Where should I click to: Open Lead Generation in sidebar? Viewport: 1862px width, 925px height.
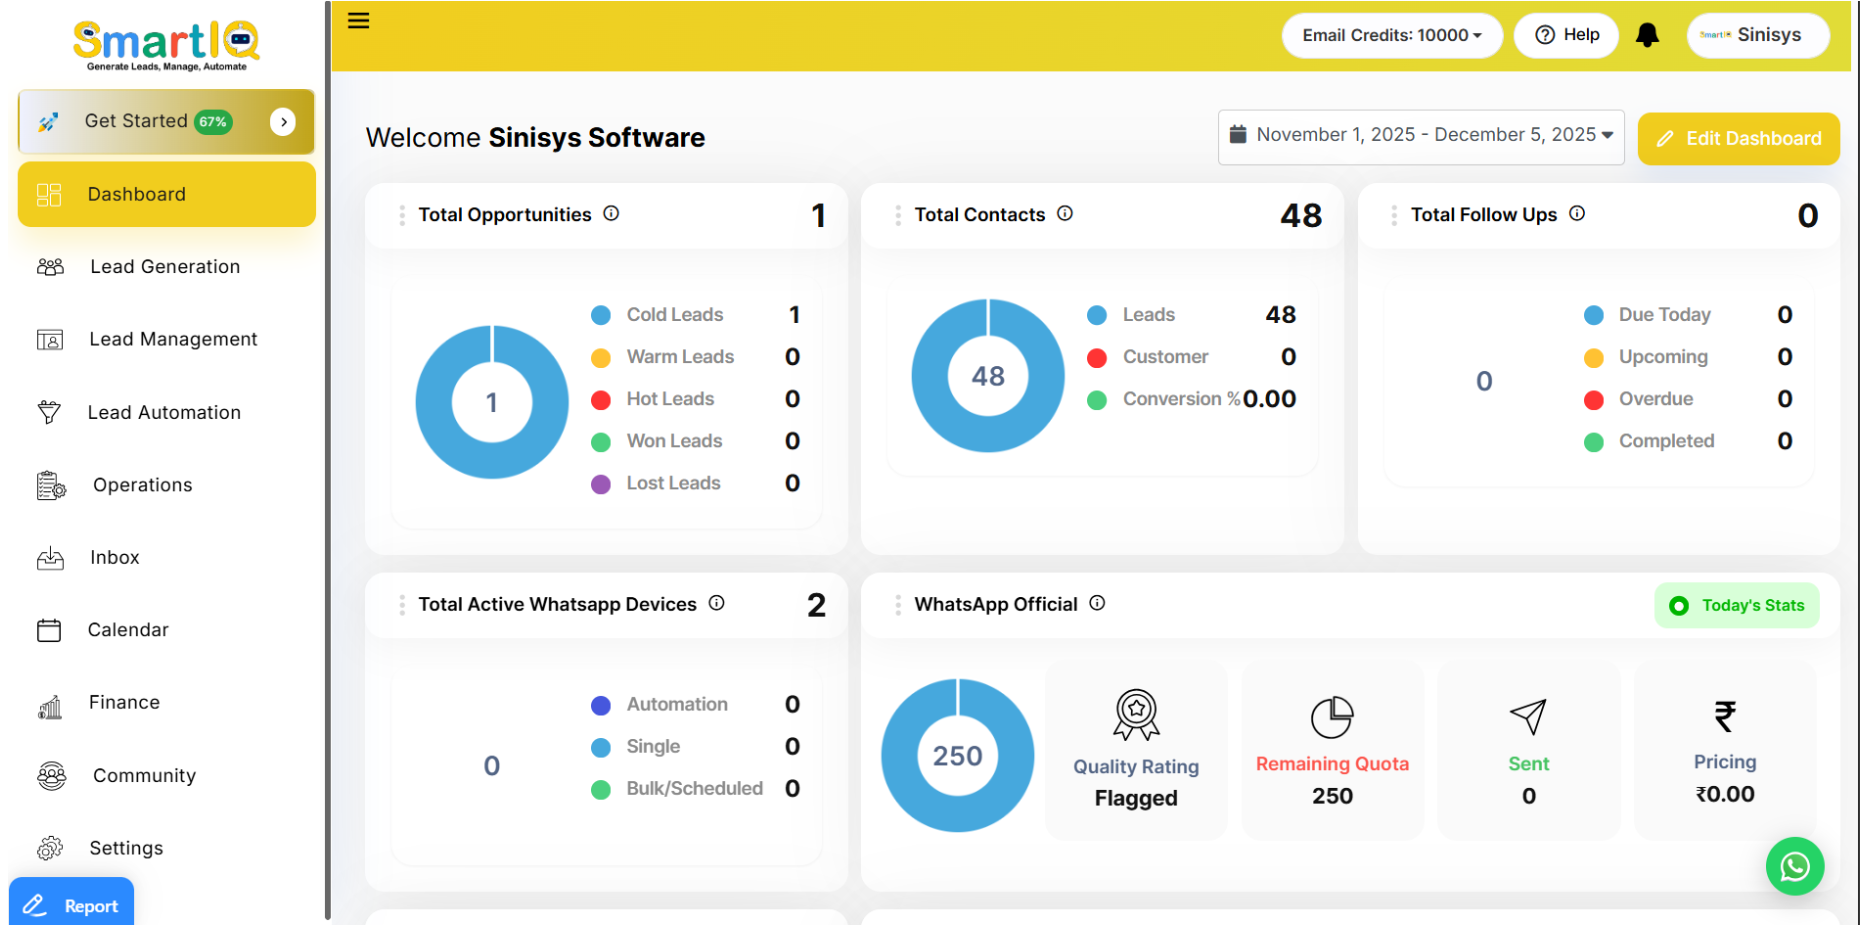[165, 267]
